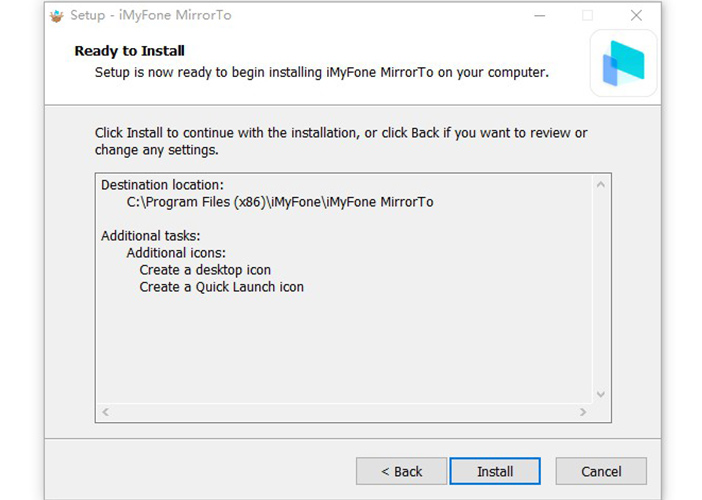Click the "Additional tasks:" line in summary
The height and width of the screenshot is (500, 702).
[150, 236]
